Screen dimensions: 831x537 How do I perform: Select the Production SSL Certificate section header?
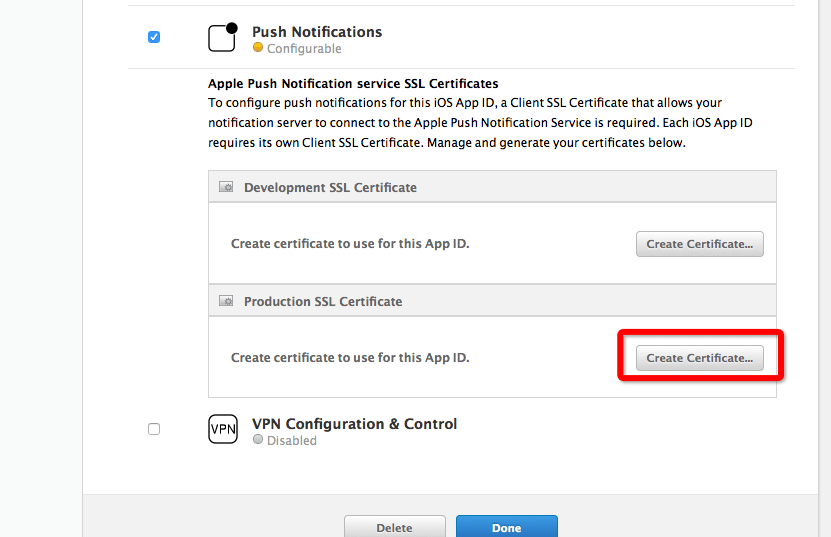click(323, 301)
